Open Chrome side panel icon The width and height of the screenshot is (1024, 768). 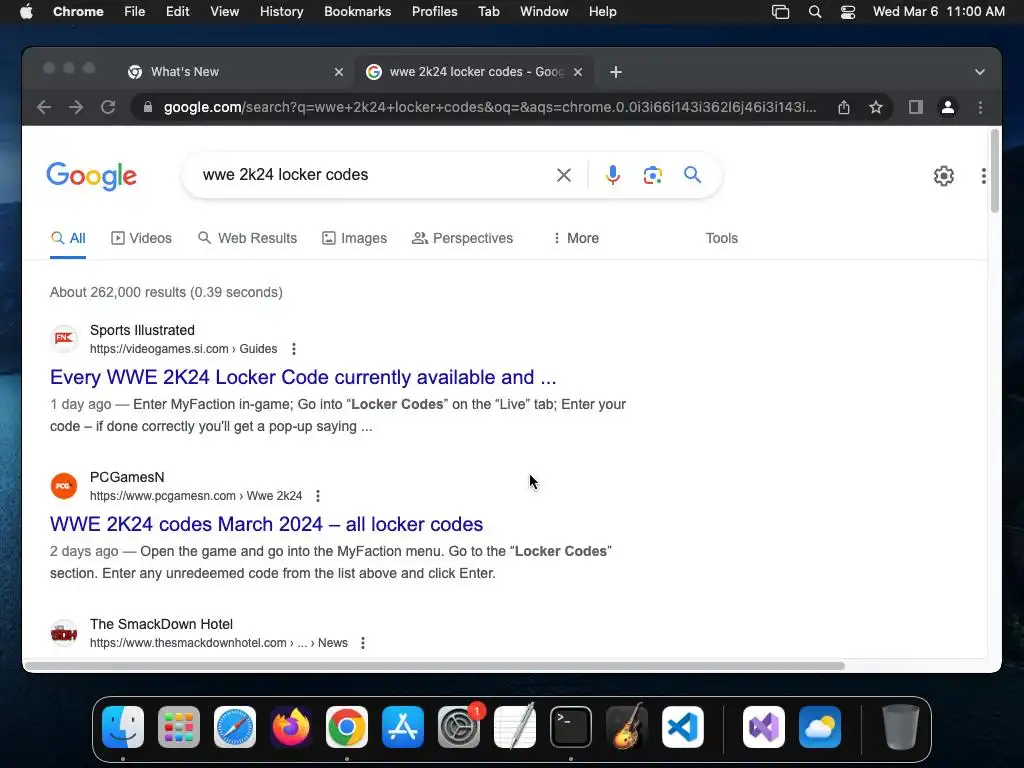916,107
